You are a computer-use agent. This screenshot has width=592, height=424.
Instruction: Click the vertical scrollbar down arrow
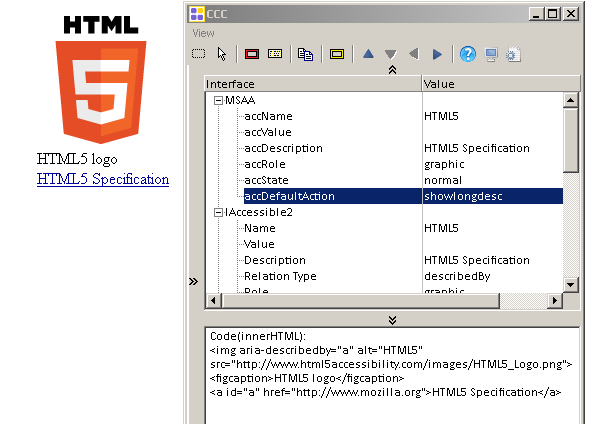(x=570, y=285)
